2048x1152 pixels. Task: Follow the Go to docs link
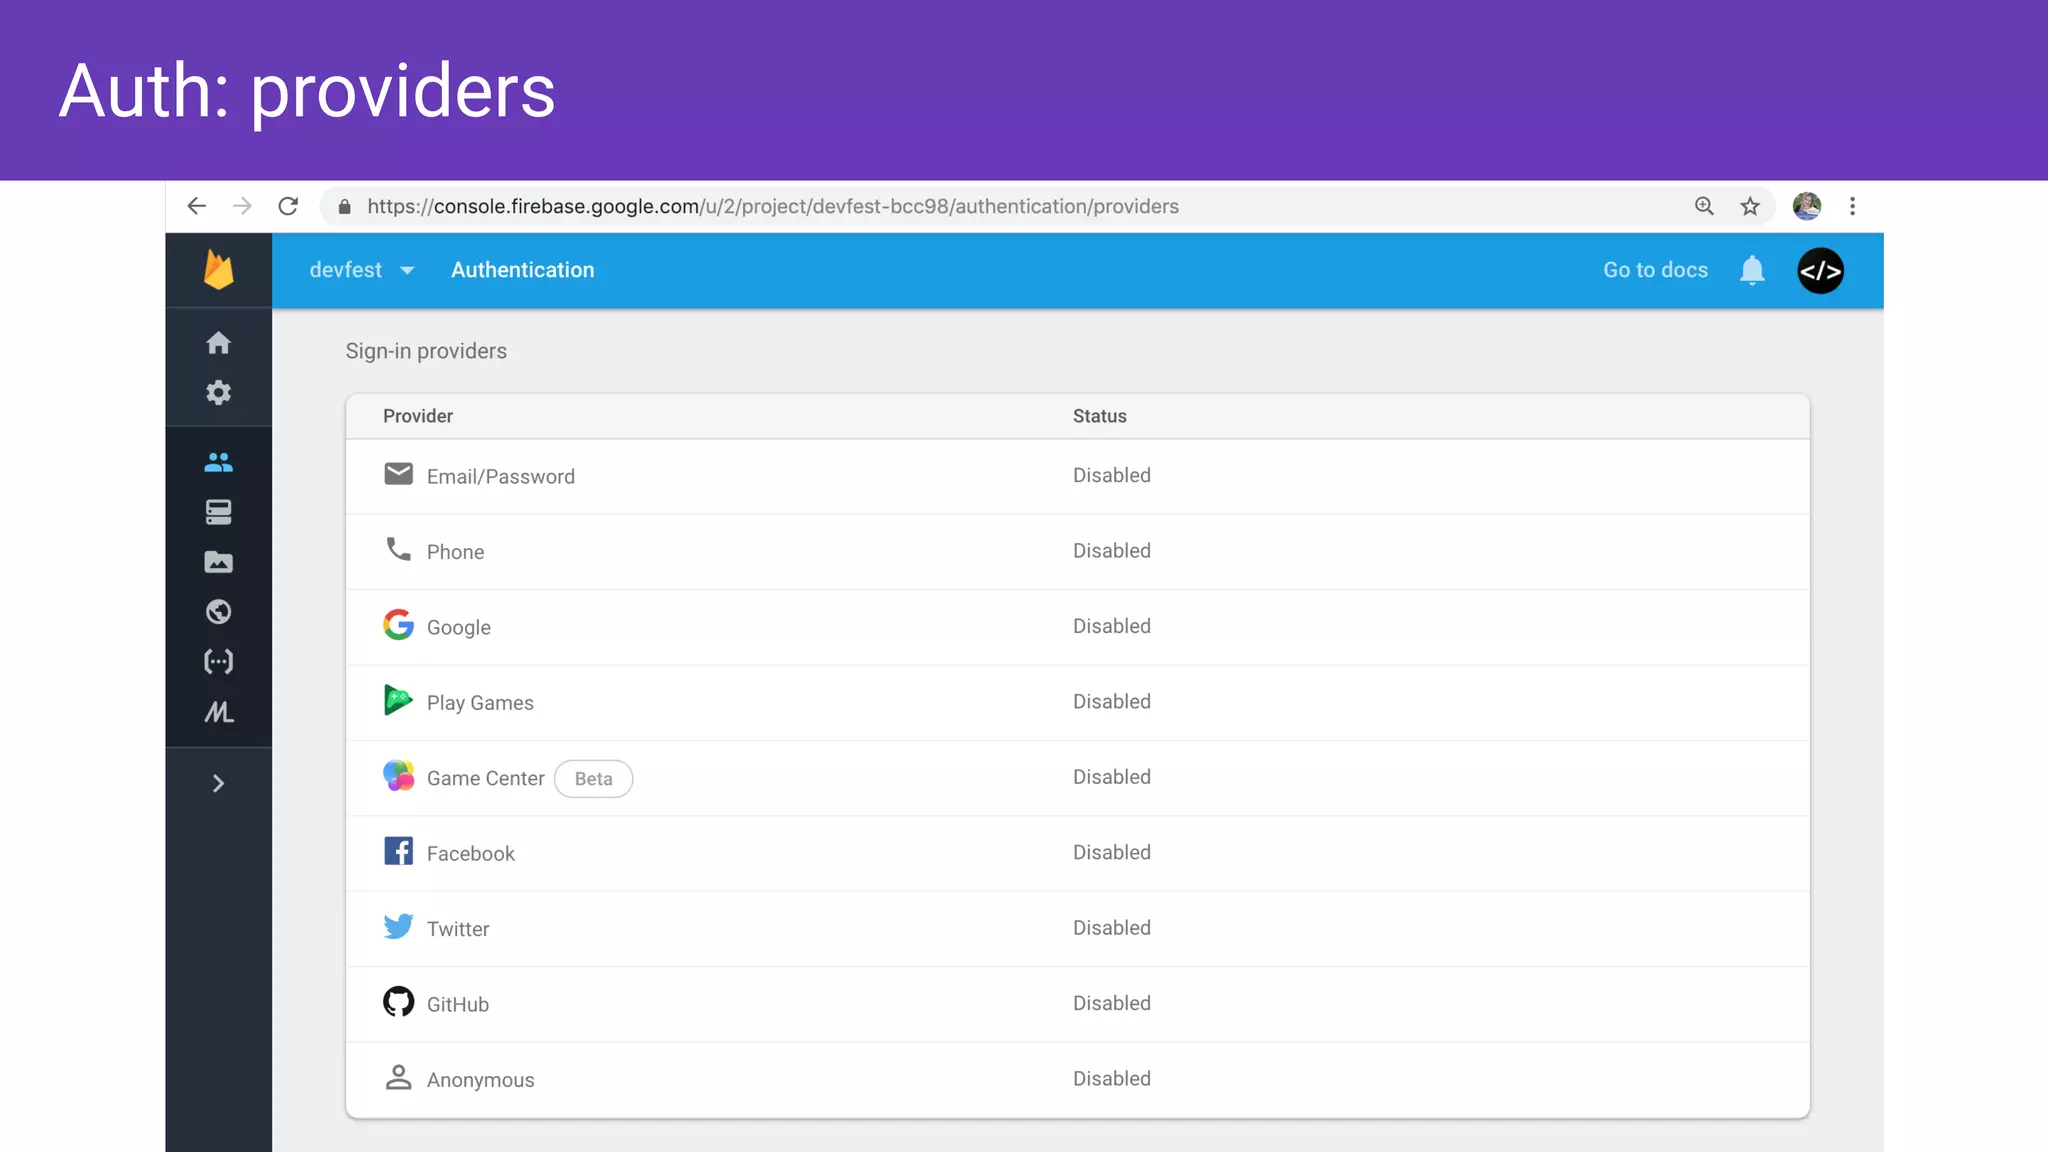click(x=1655, y=270)
